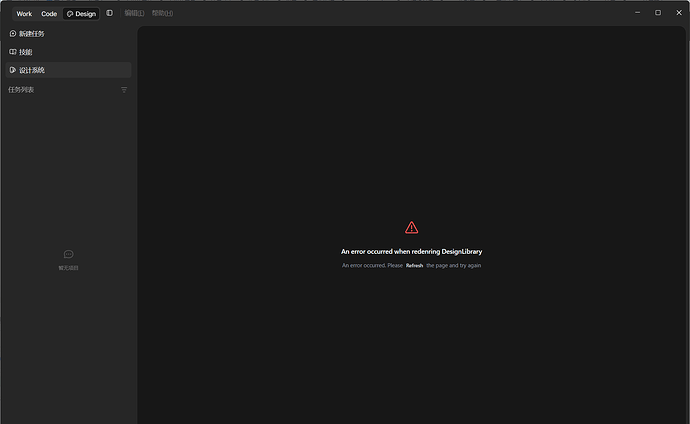Open the 编辑(E) edit menu

[x=134, y=13]
